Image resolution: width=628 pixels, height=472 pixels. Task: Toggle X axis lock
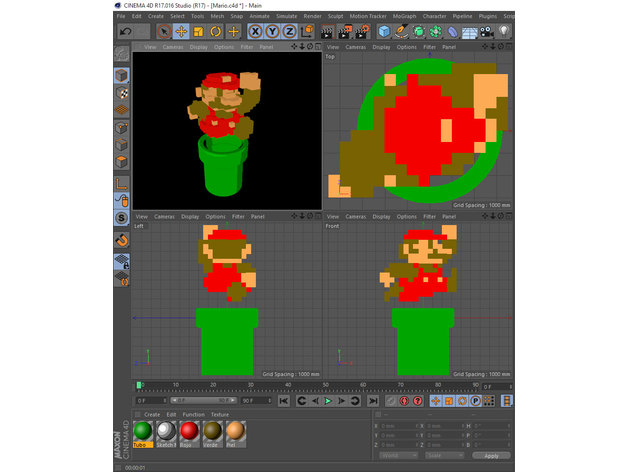[x=255, y=31]
